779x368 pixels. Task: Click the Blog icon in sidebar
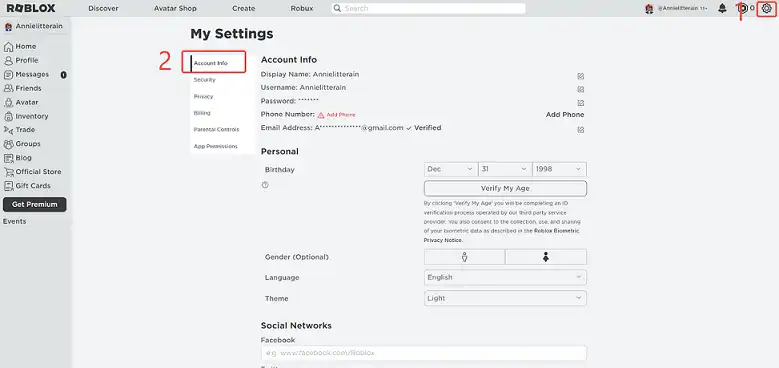pyautogui.click(x=8, y=158)
